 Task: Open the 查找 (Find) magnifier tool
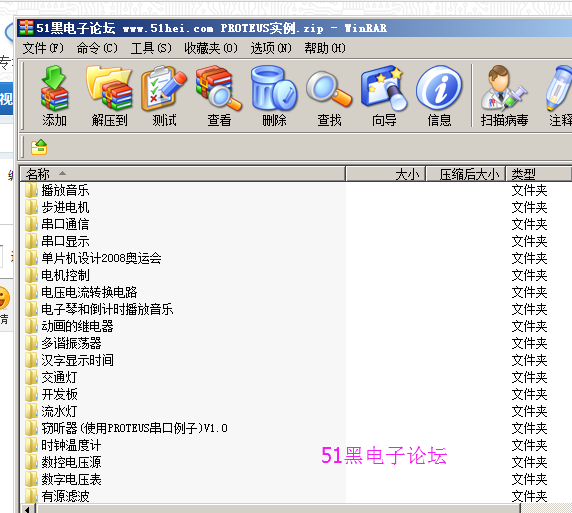click(329, 96)
